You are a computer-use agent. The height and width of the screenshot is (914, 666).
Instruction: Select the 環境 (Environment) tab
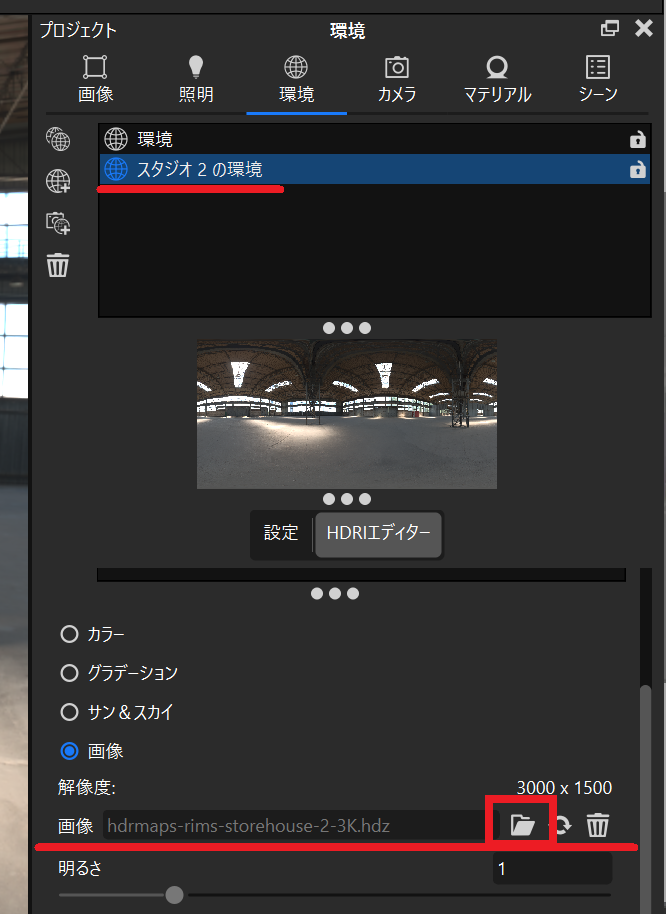pos(296,80)
